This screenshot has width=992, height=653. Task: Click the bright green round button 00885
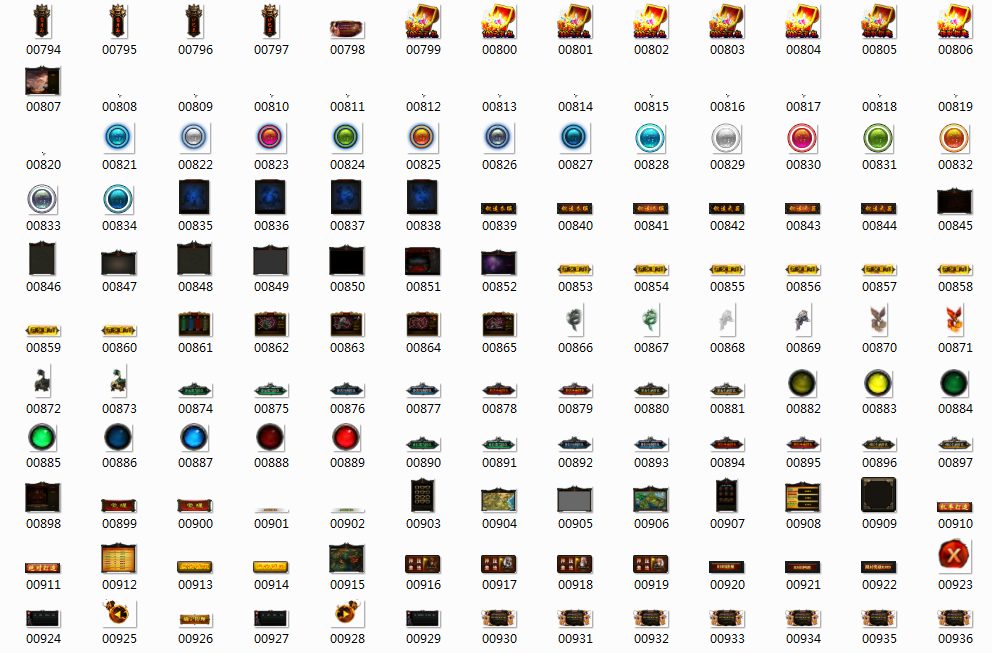coord(42,438)
